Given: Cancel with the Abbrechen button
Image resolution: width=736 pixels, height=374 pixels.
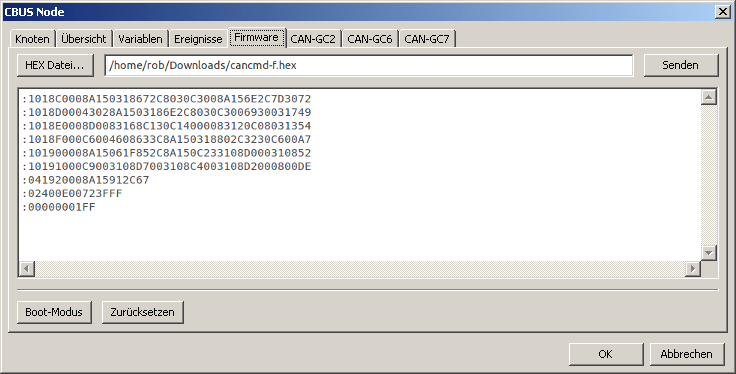Looking at the screenshot, I should point(686,354).
